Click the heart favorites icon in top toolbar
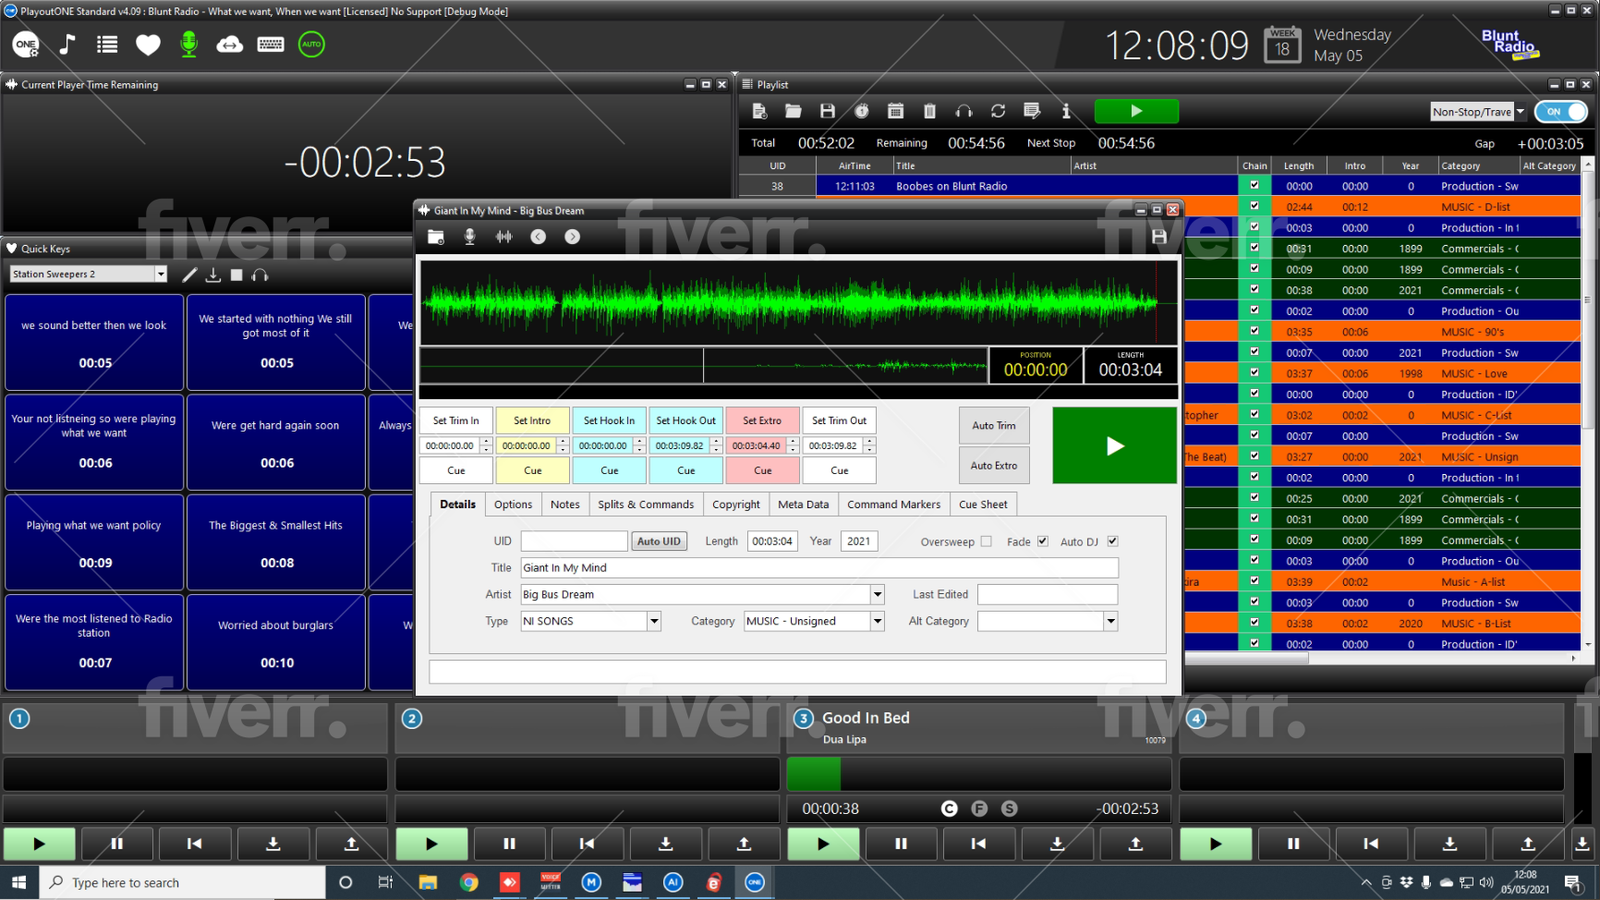Image resolution: width=1600 pixels, height=900 pixels. coord(148,44)
